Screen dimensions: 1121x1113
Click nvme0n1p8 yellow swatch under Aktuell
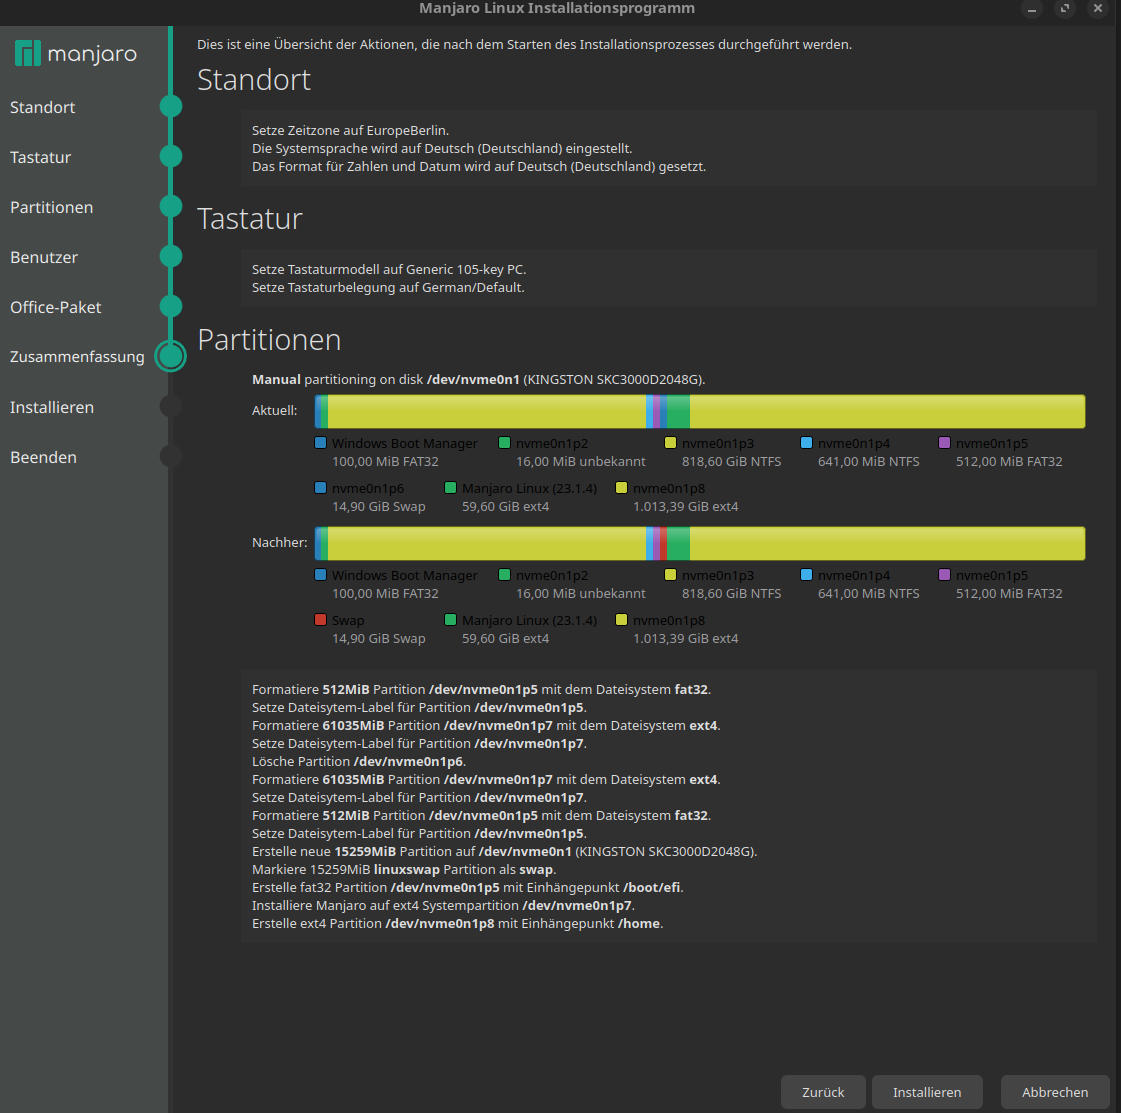[x=621, y=488]
